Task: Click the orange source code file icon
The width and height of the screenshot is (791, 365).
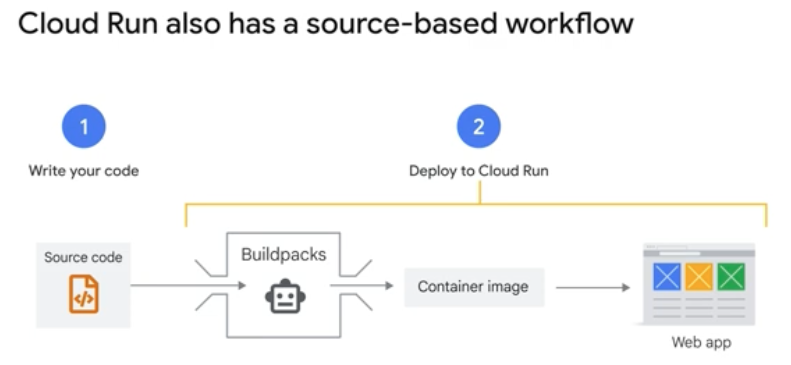Action: tap(84, 294)
